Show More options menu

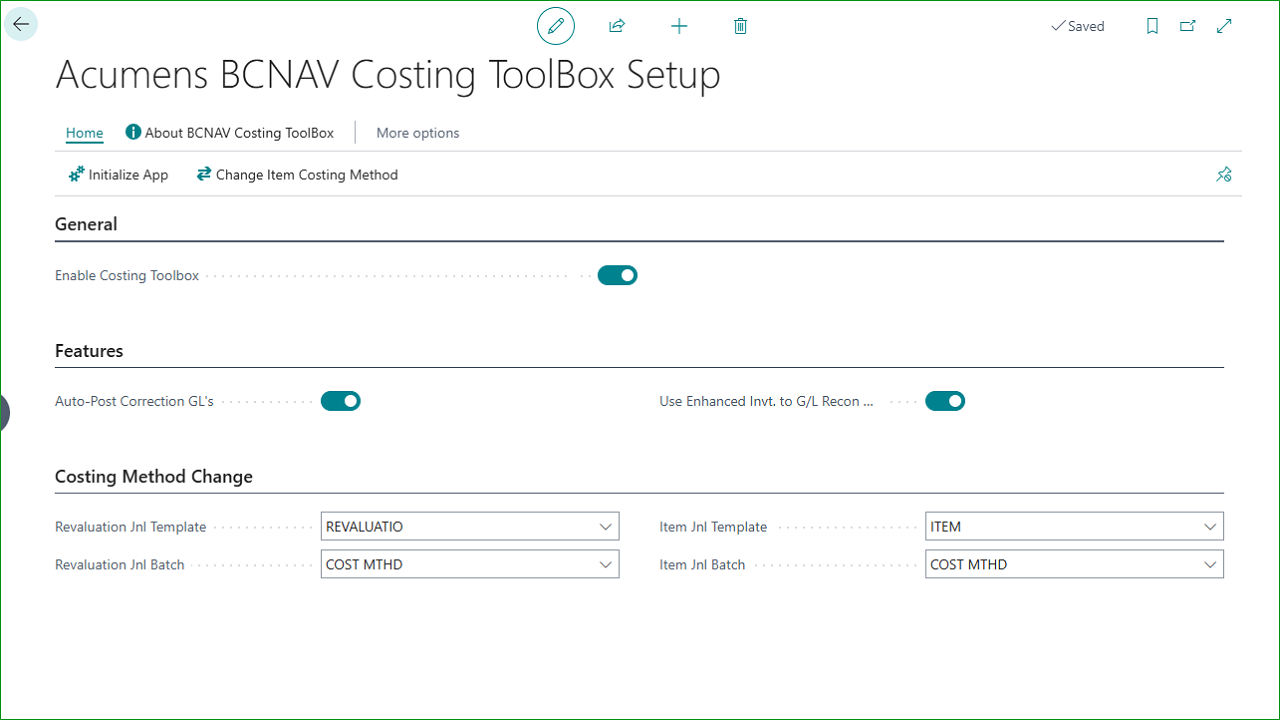click(x=418, y=133)
